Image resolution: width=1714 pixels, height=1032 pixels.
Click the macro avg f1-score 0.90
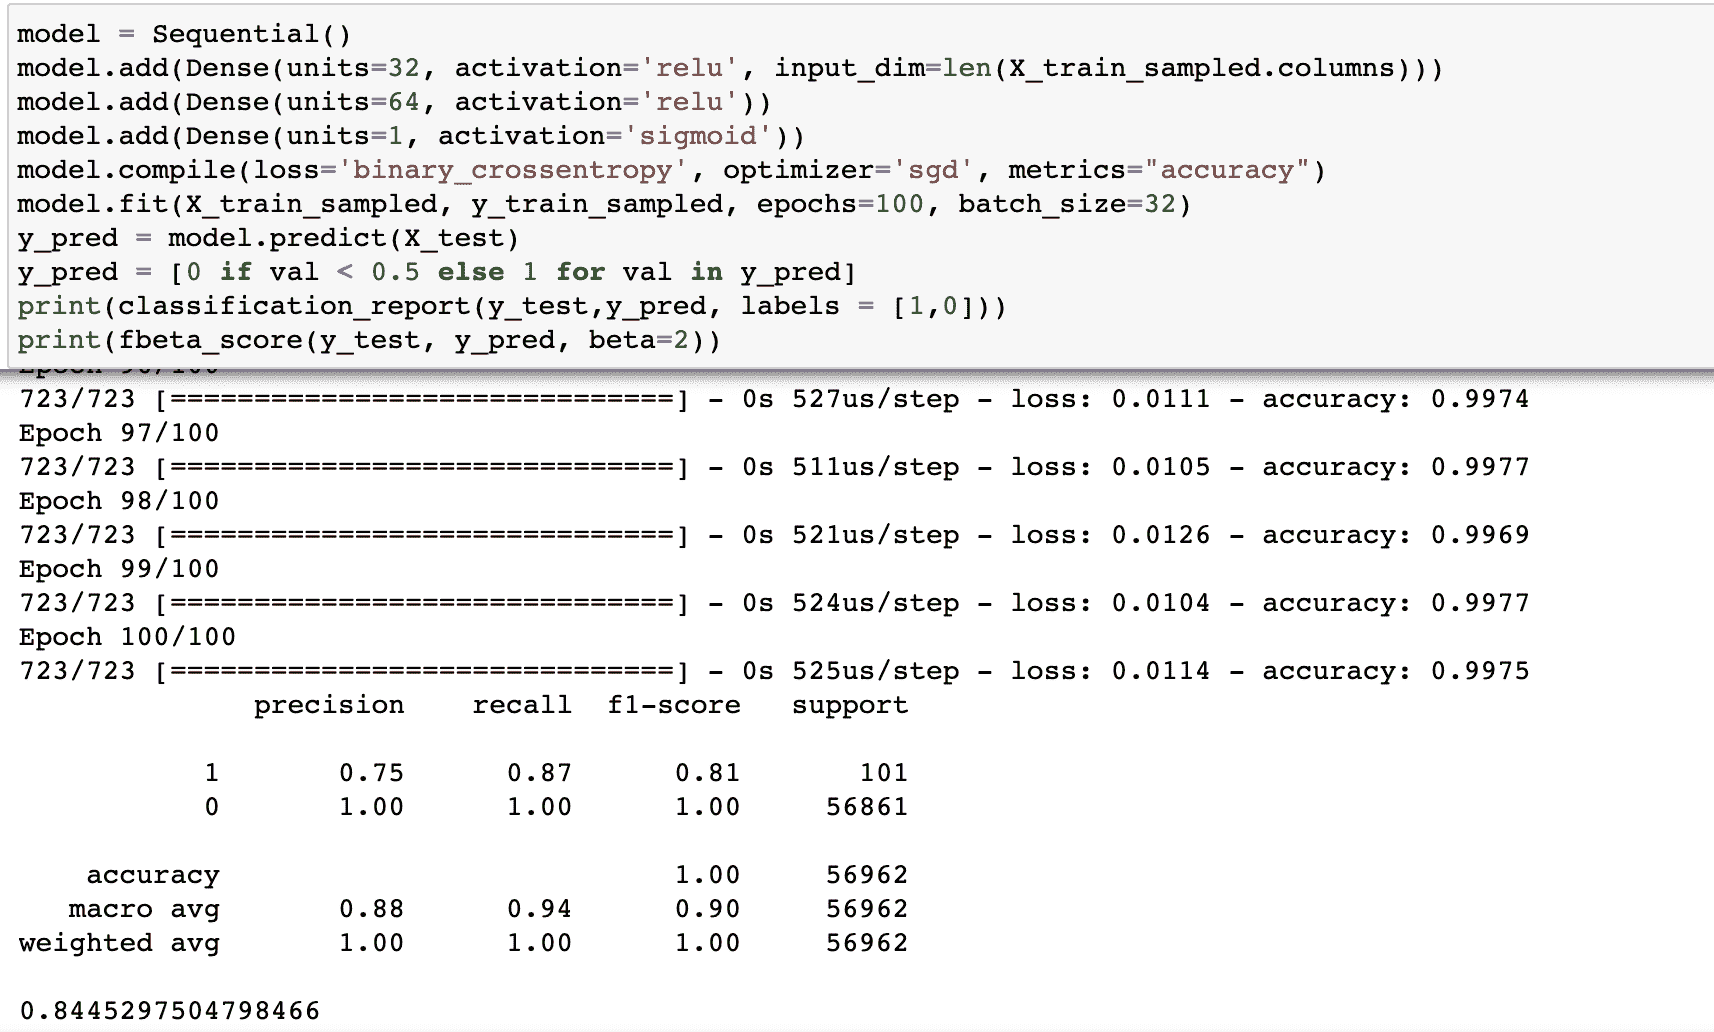click(707, 909)
